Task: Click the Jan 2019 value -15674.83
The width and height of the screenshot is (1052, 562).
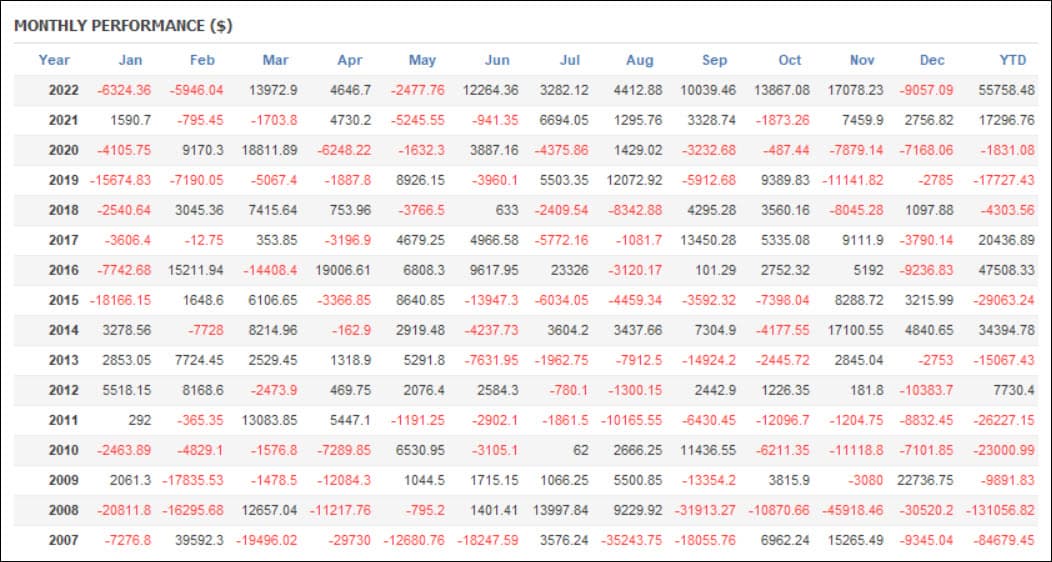Action: 119,180
